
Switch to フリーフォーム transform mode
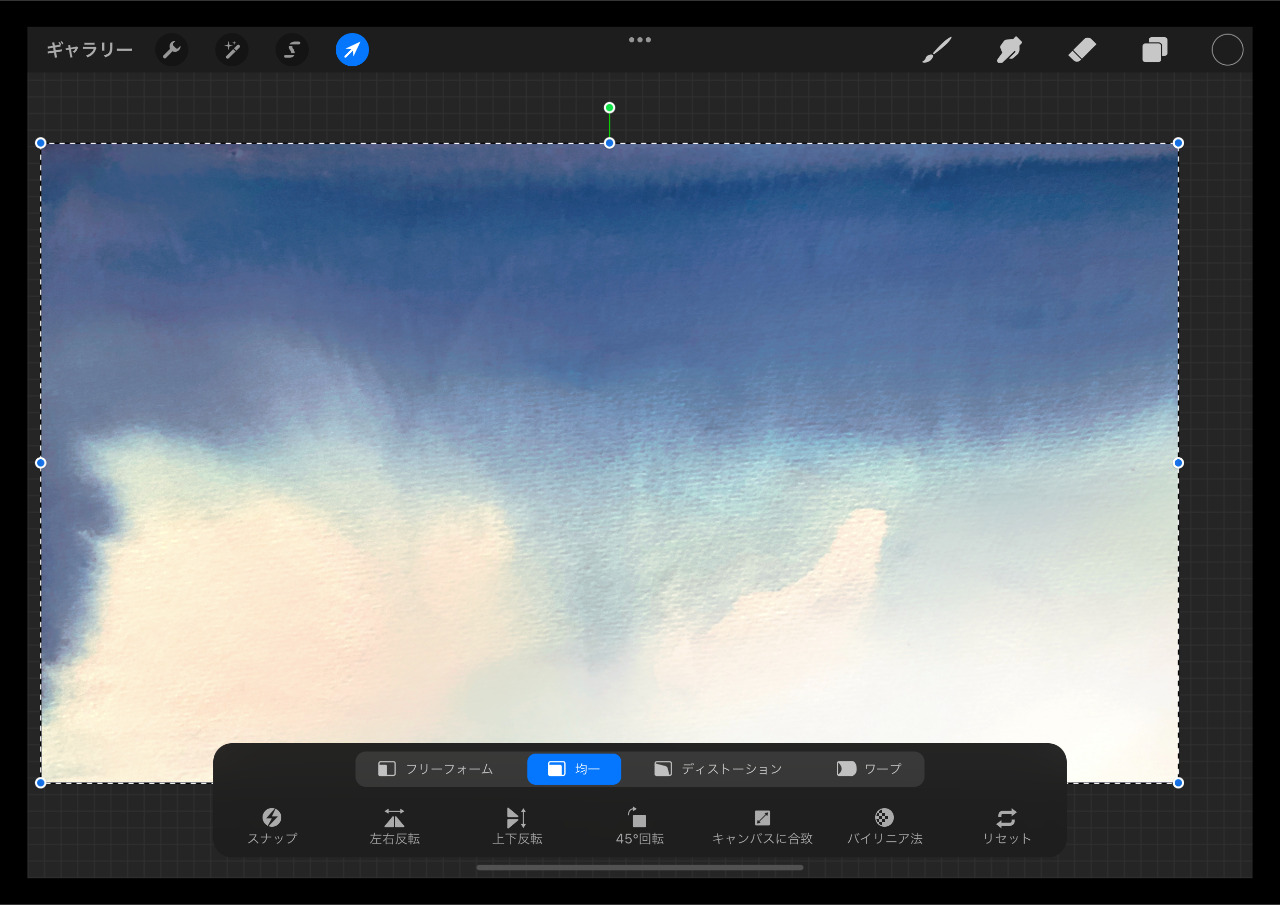click(436, 769)
